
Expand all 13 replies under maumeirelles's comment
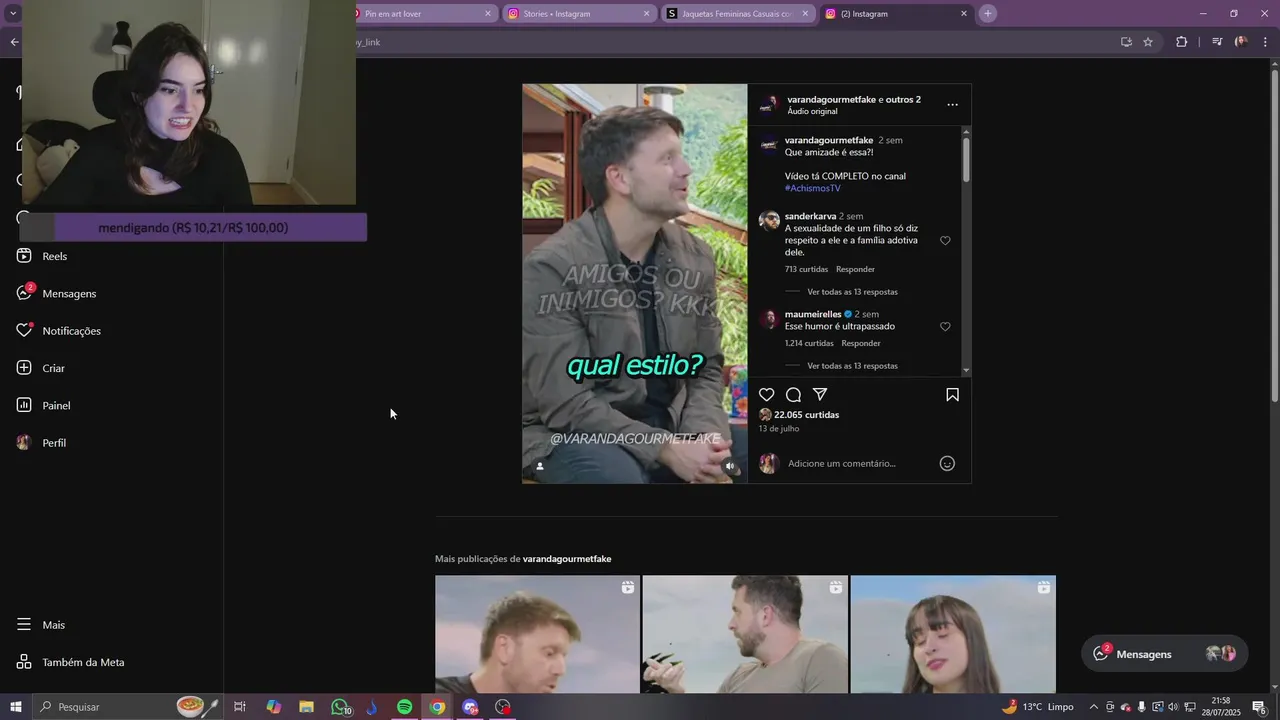point(852,366)
